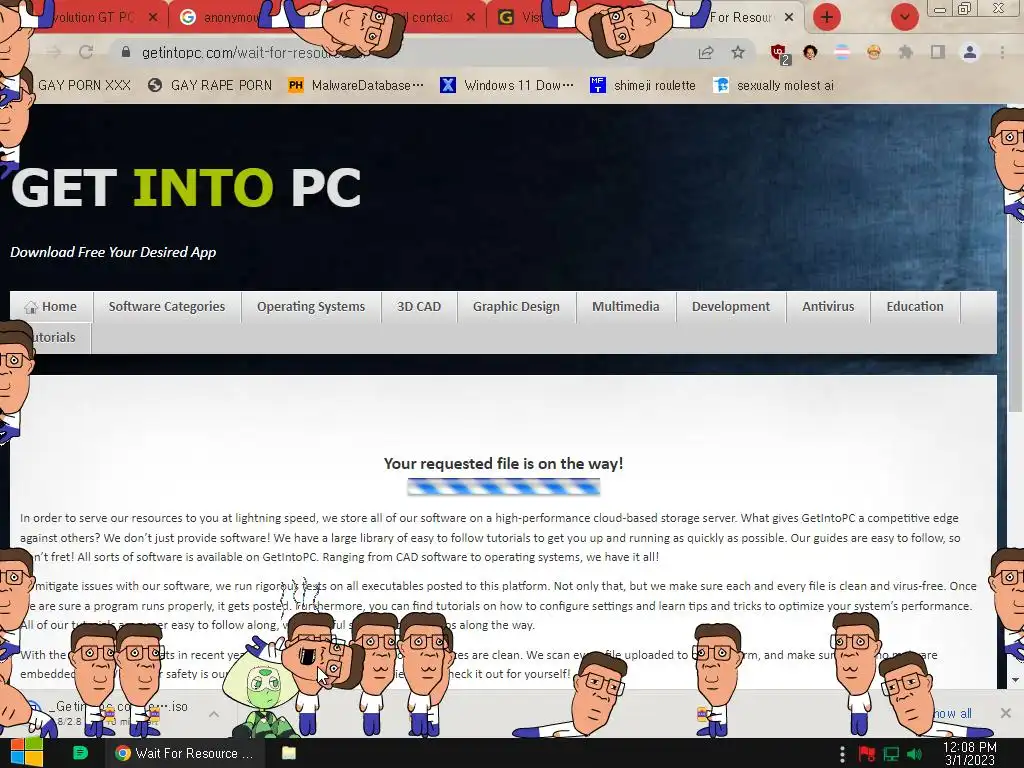Click the blue striped download progress bar
1024x768 pixels.
click(504, 487)
